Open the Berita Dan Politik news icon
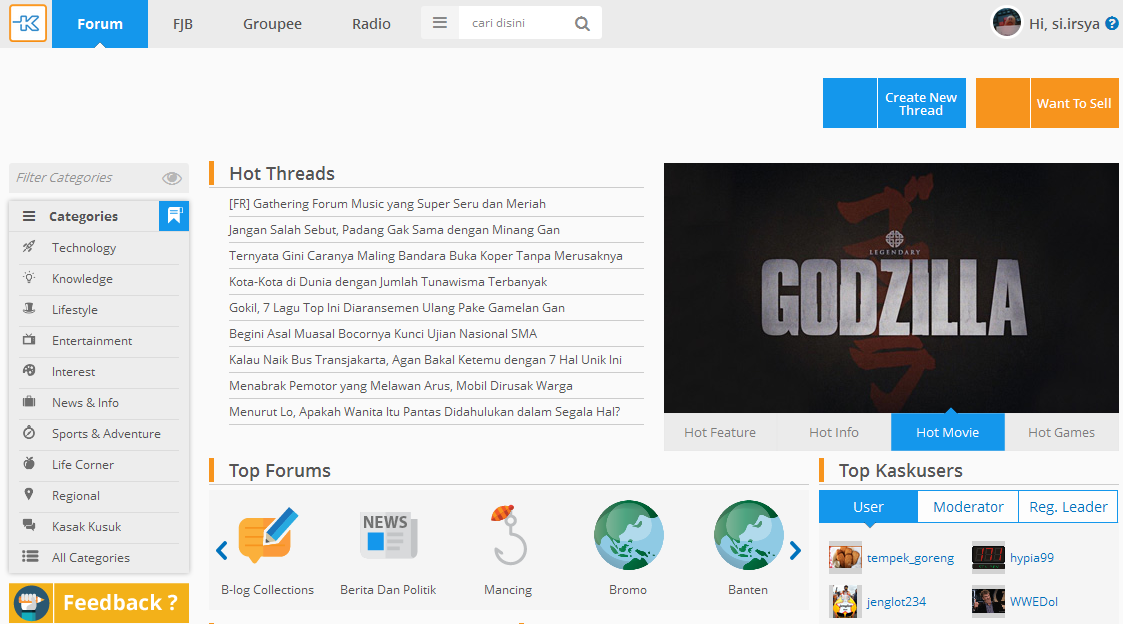 coord(387,535)
